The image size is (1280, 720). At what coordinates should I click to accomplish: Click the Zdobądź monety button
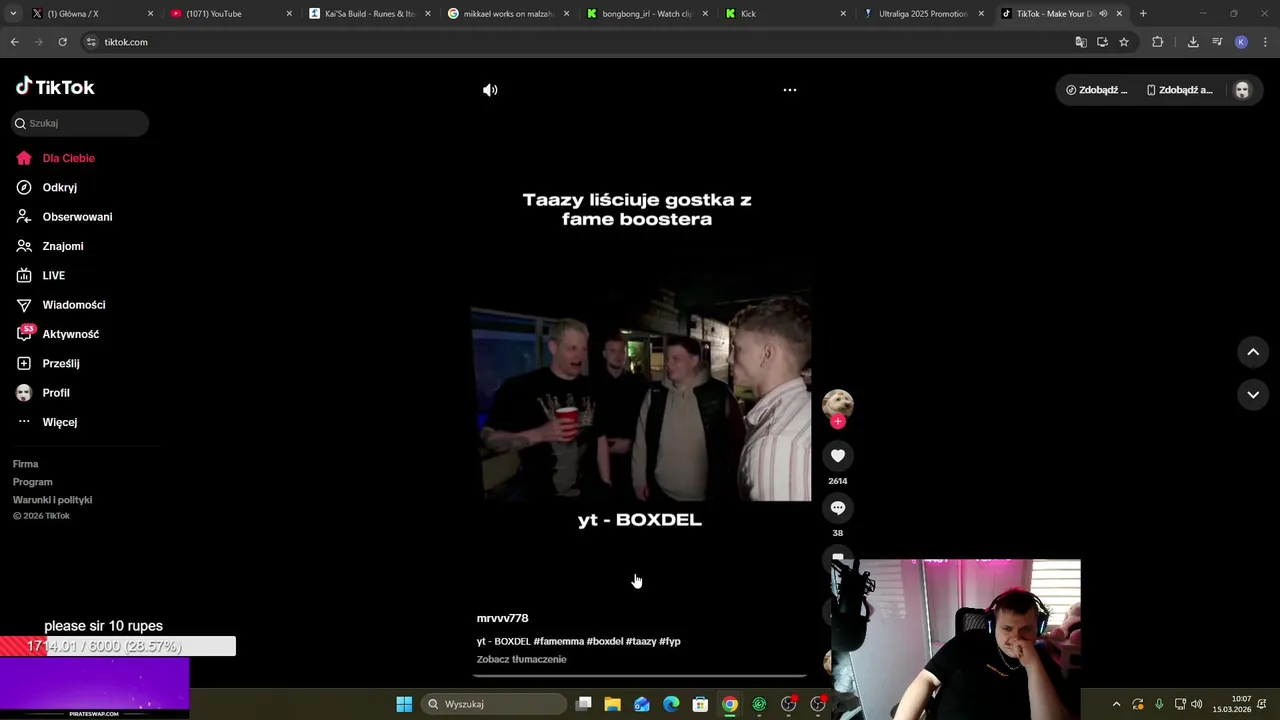[x=1097, y=90]
